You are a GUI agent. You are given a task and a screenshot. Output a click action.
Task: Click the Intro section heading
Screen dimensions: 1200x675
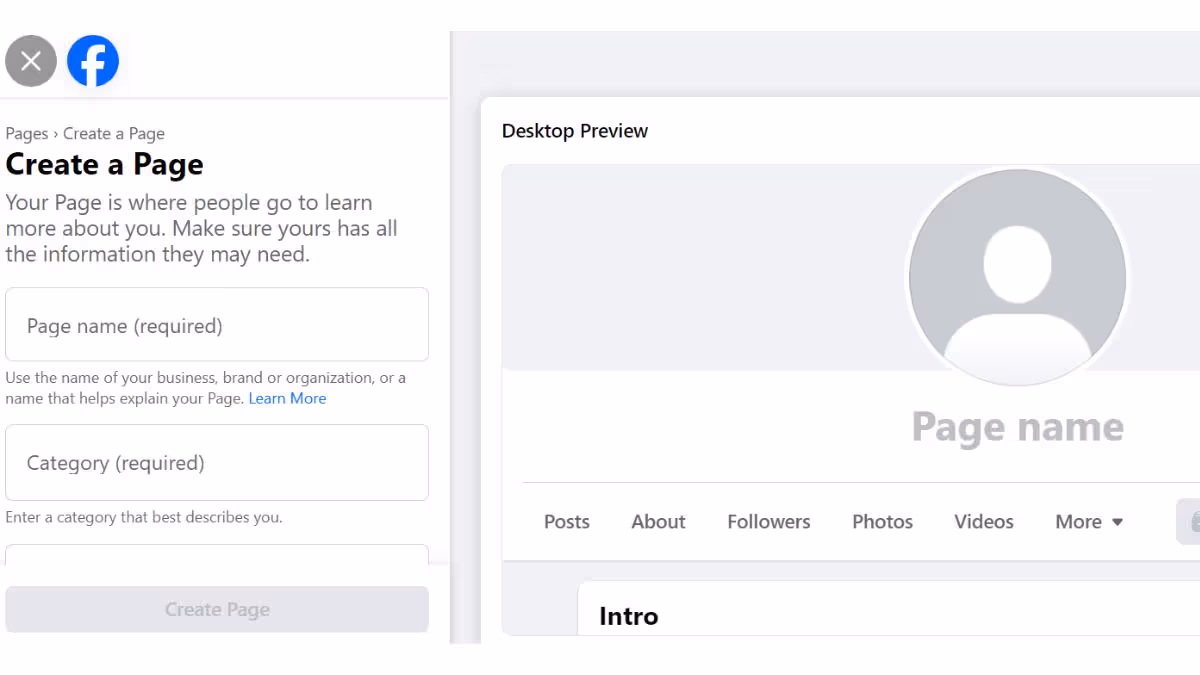[629, 616]
